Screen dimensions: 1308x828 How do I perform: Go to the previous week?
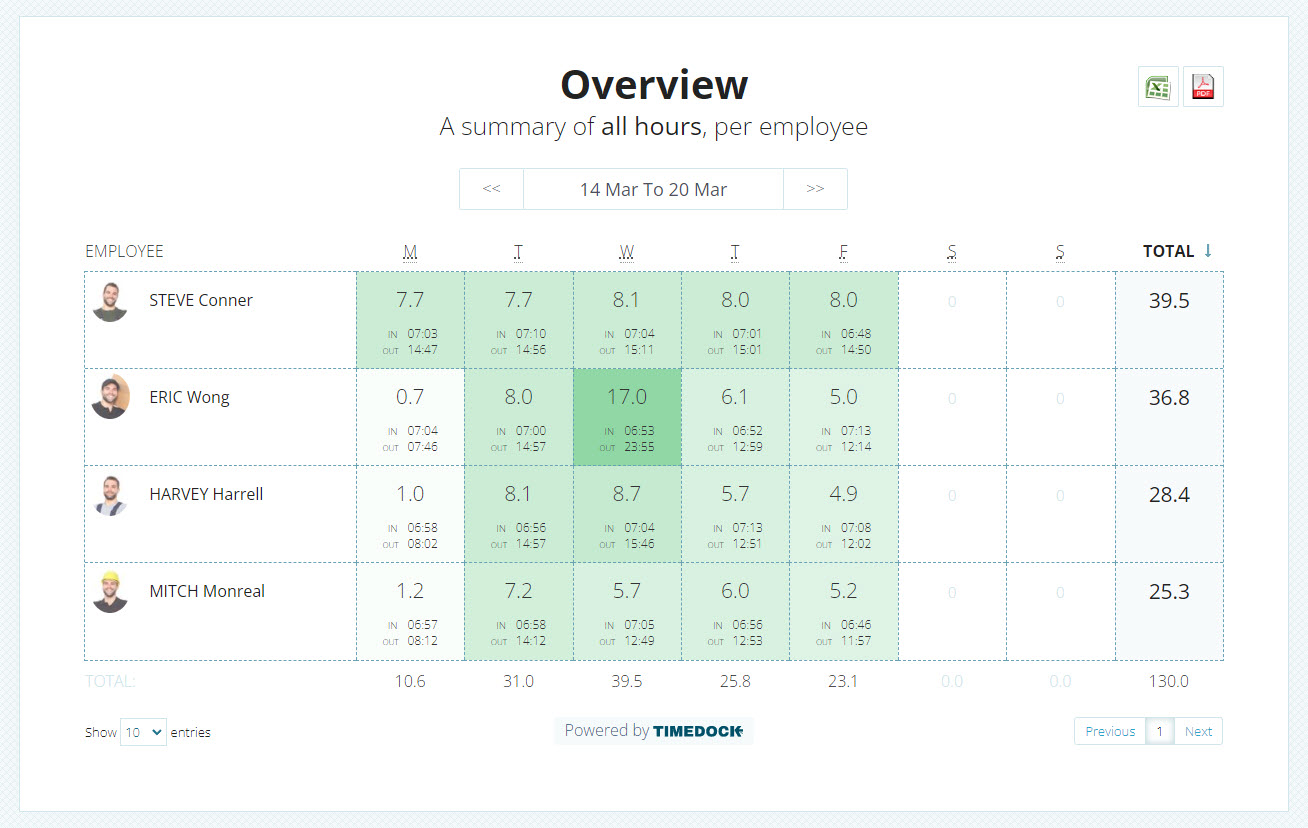click(x=491, y=189)
